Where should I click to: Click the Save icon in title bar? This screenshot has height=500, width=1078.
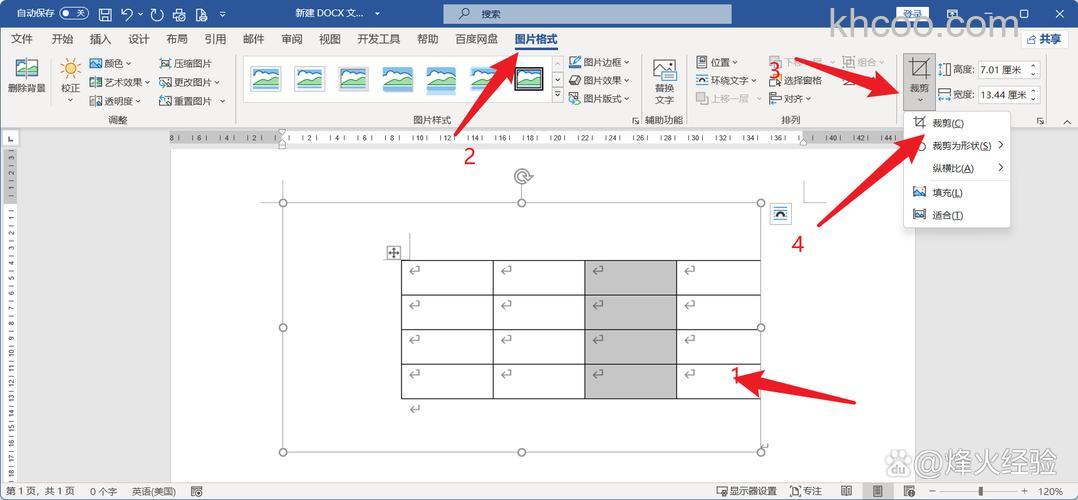point(105,14)
